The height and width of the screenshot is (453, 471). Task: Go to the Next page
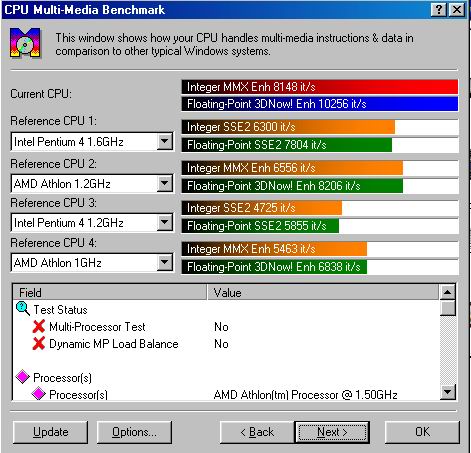(x=332, y=432)
